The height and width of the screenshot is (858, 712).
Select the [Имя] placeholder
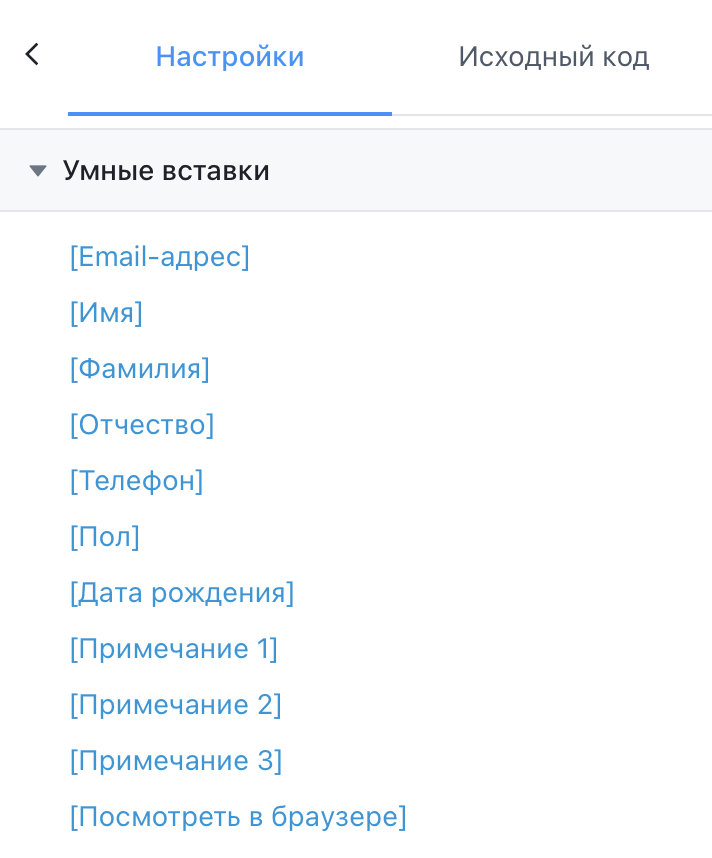pos(105,313)
